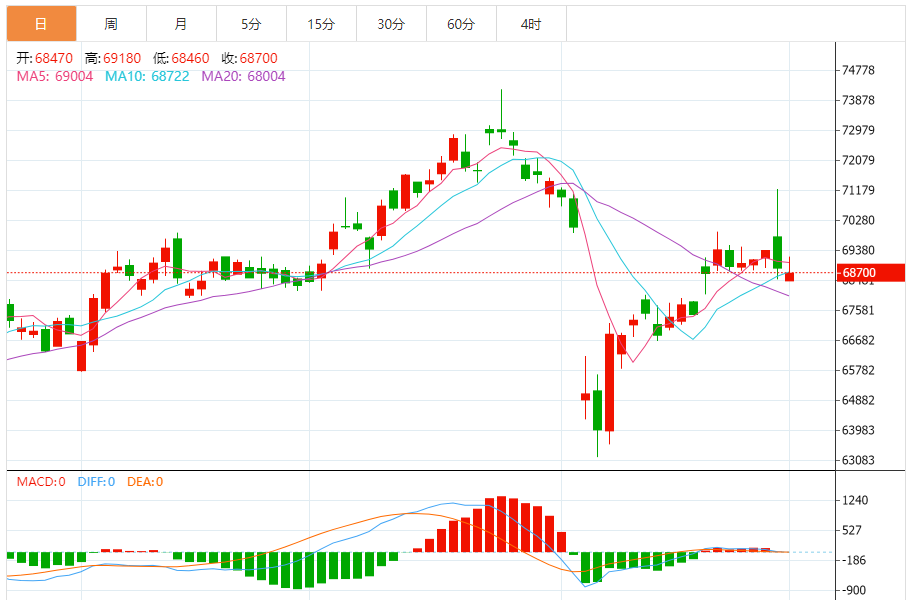
Task: Click the red 68700 current price tag
Action: 870,272
